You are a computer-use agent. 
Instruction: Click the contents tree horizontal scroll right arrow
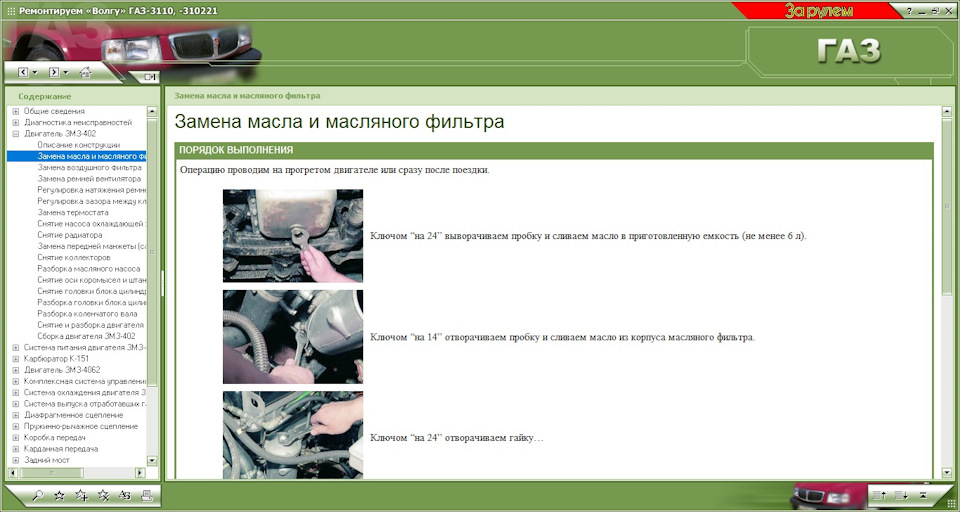(x=140, y=473)
